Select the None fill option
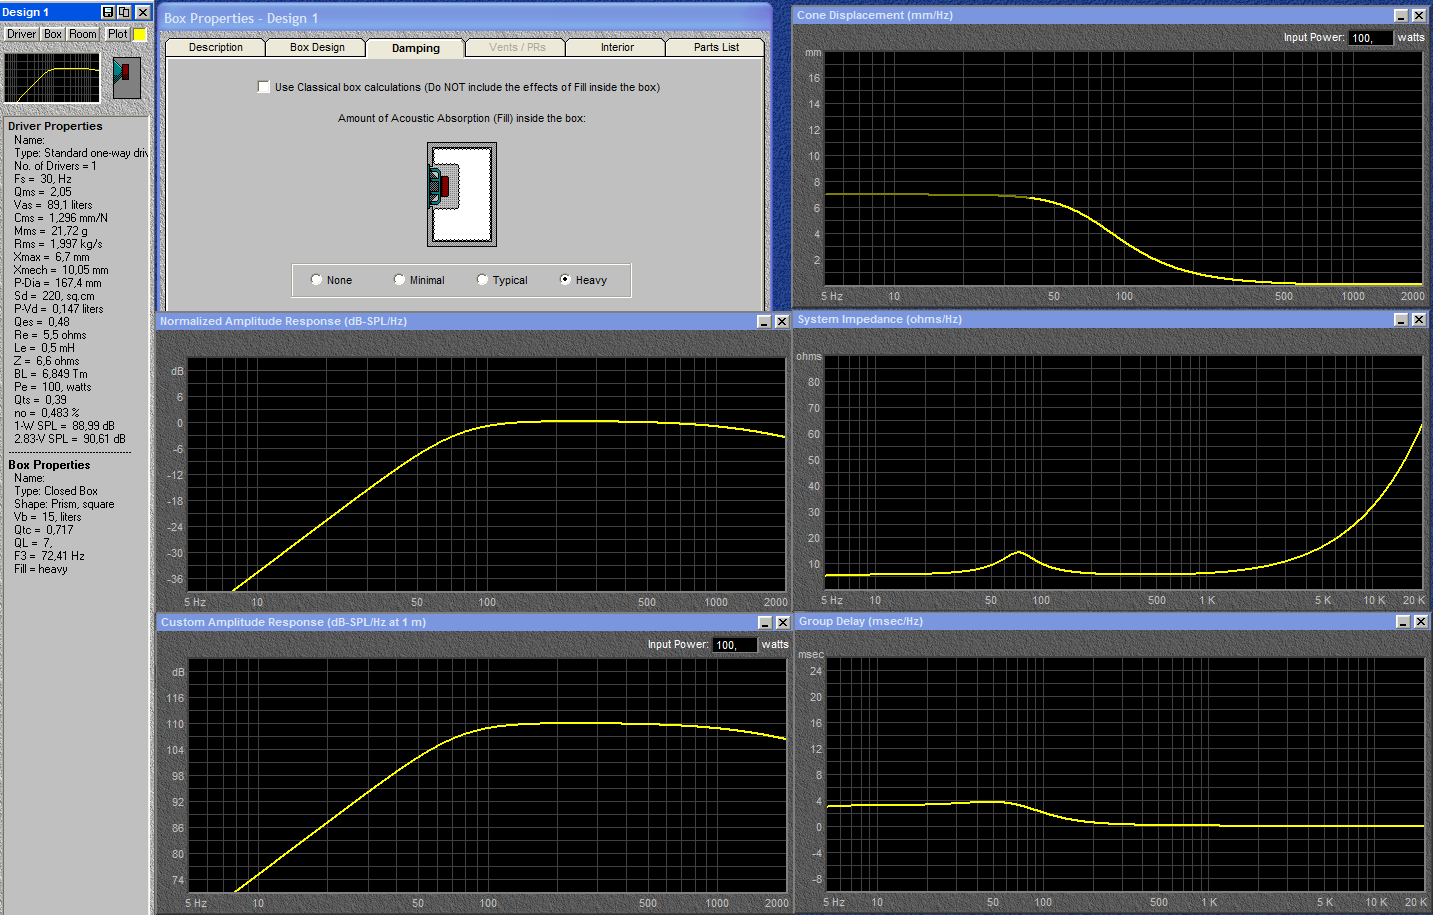Screen dimensions: 1433x915 tap(317, 280)
